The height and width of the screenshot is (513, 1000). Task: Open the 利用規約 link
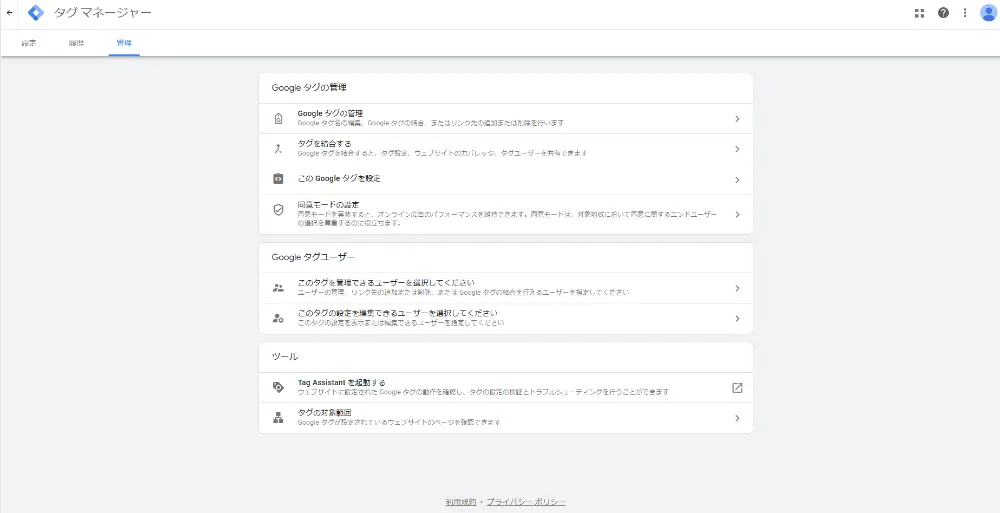[x=460, y=502]
